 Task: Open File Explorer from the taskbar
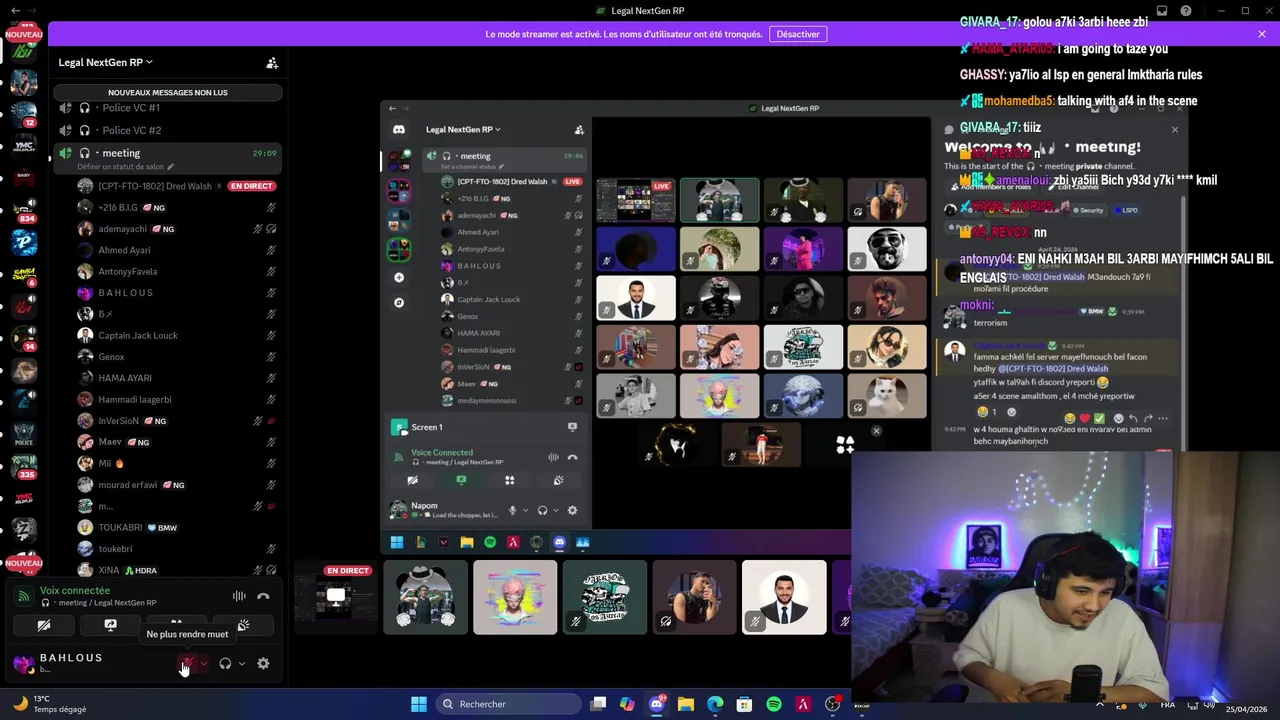click(x=686, y=704)
